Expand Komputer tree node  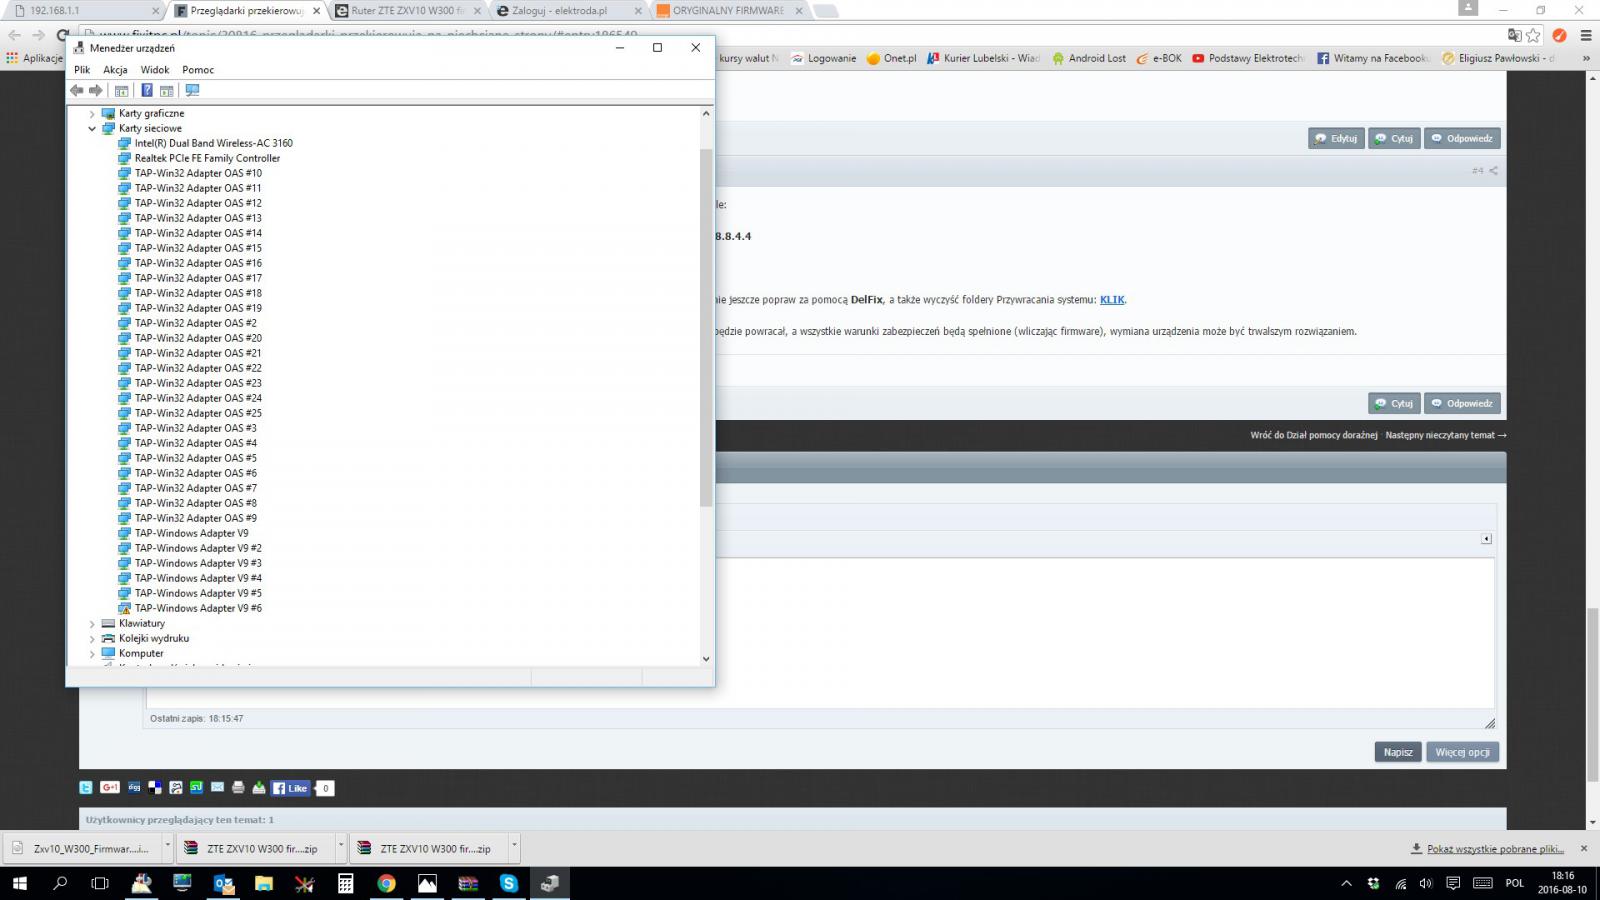92,654
